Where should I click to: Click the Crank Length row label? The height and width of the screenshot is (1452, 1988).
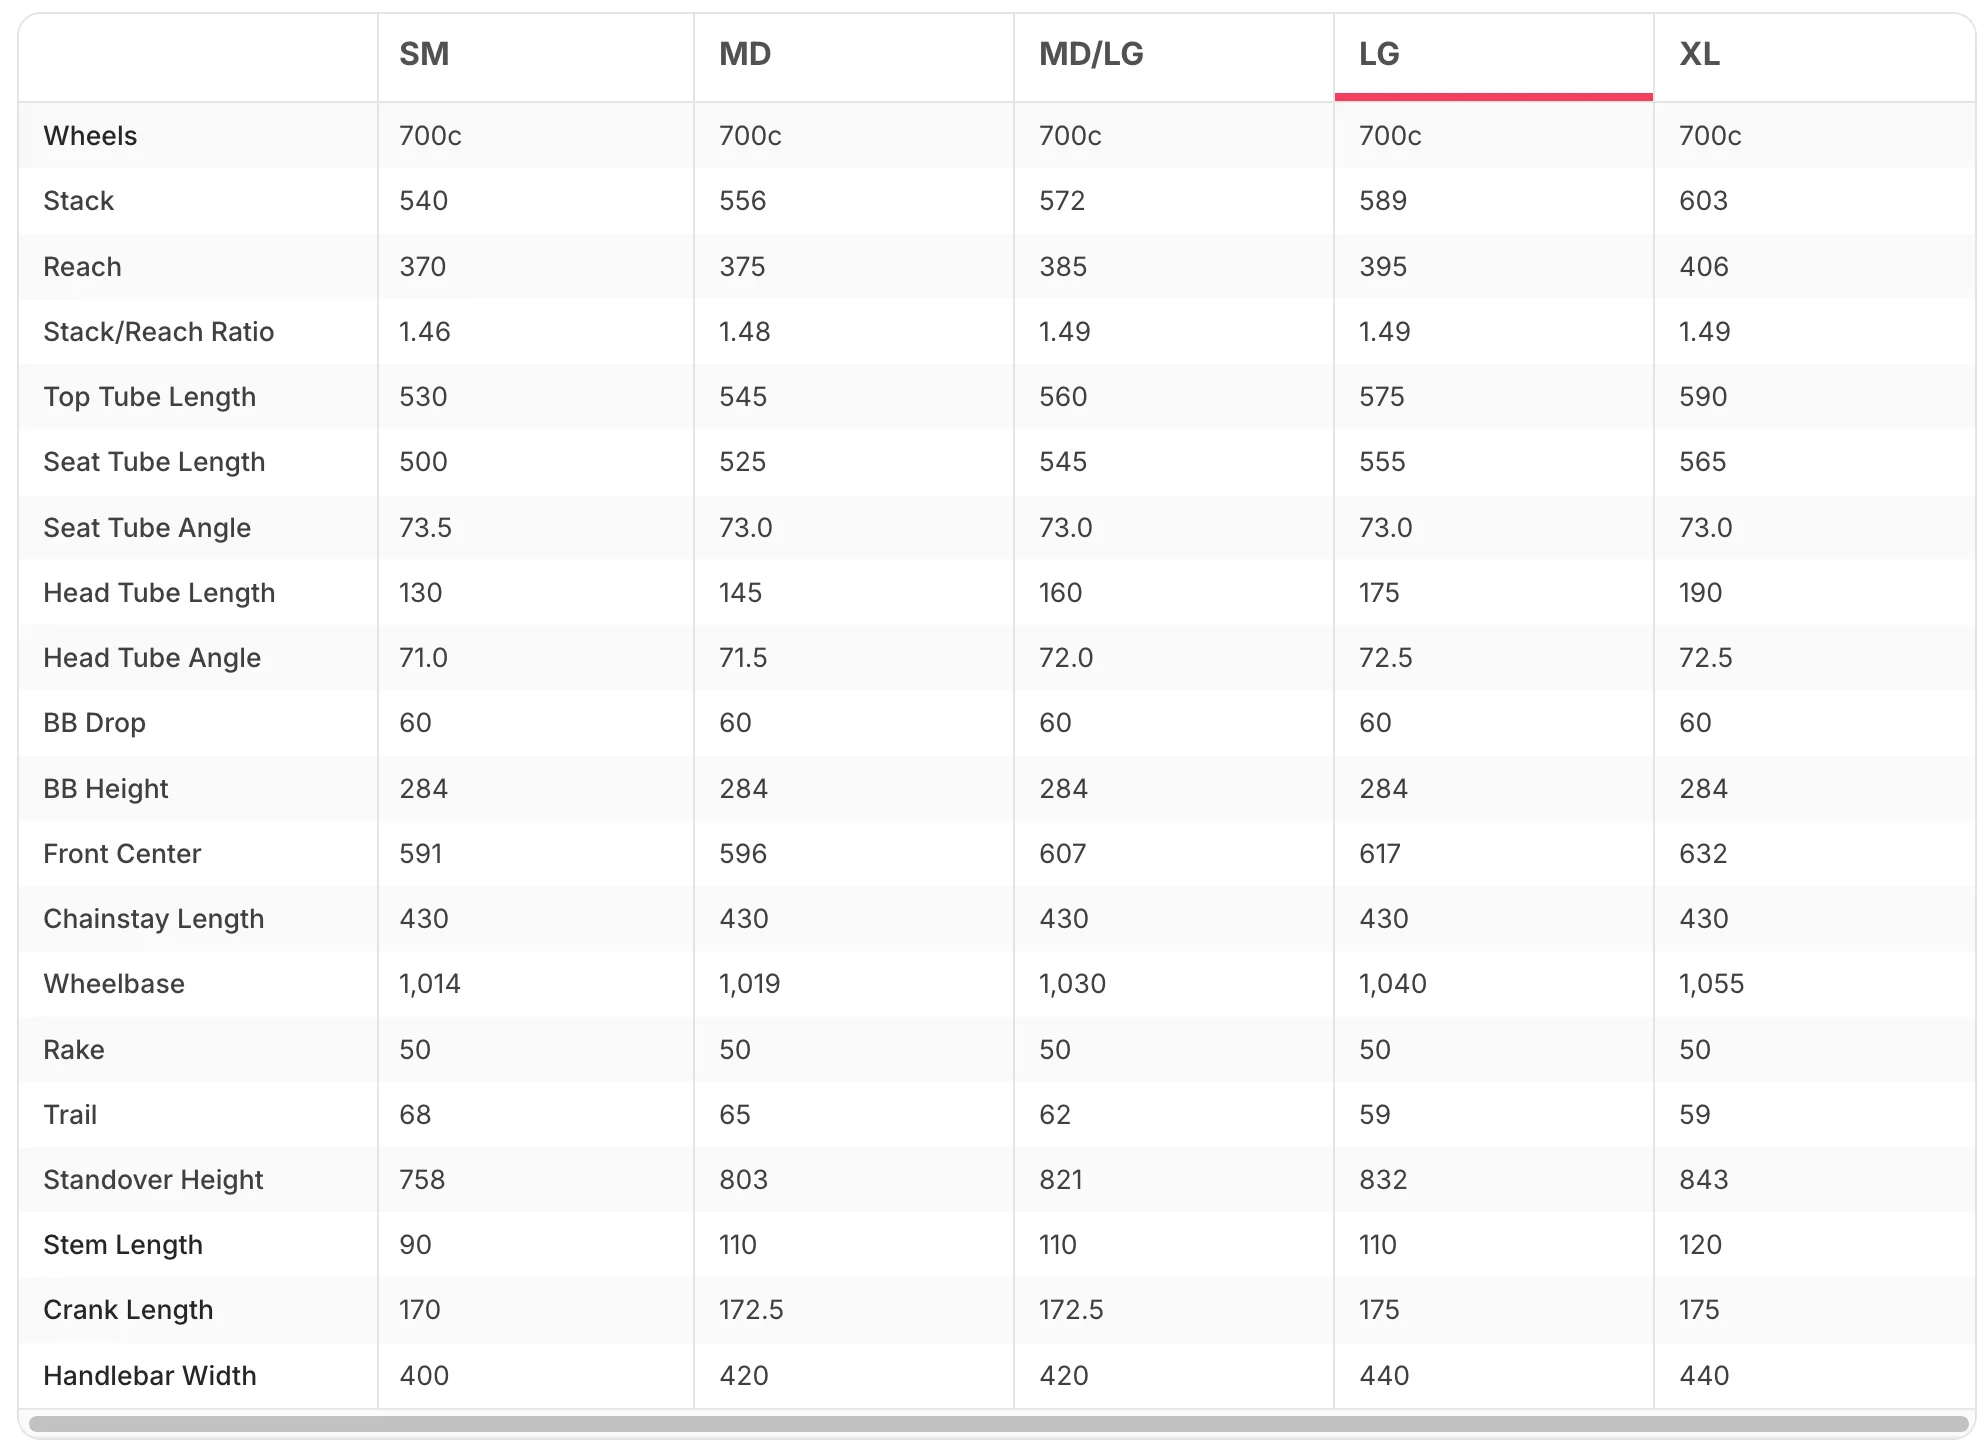click(128, 1310)
